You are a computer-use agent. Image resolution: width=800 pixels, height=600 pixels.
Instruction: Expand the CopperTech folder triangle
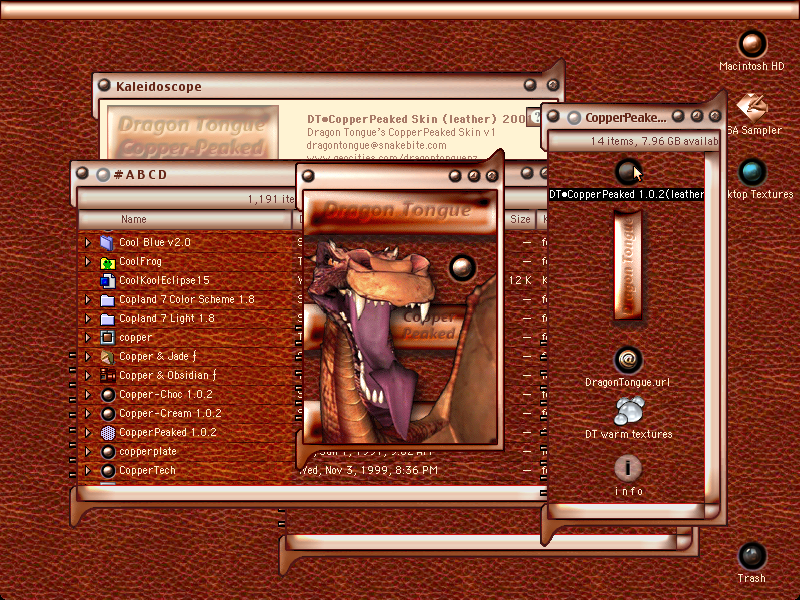pos(88,471)
